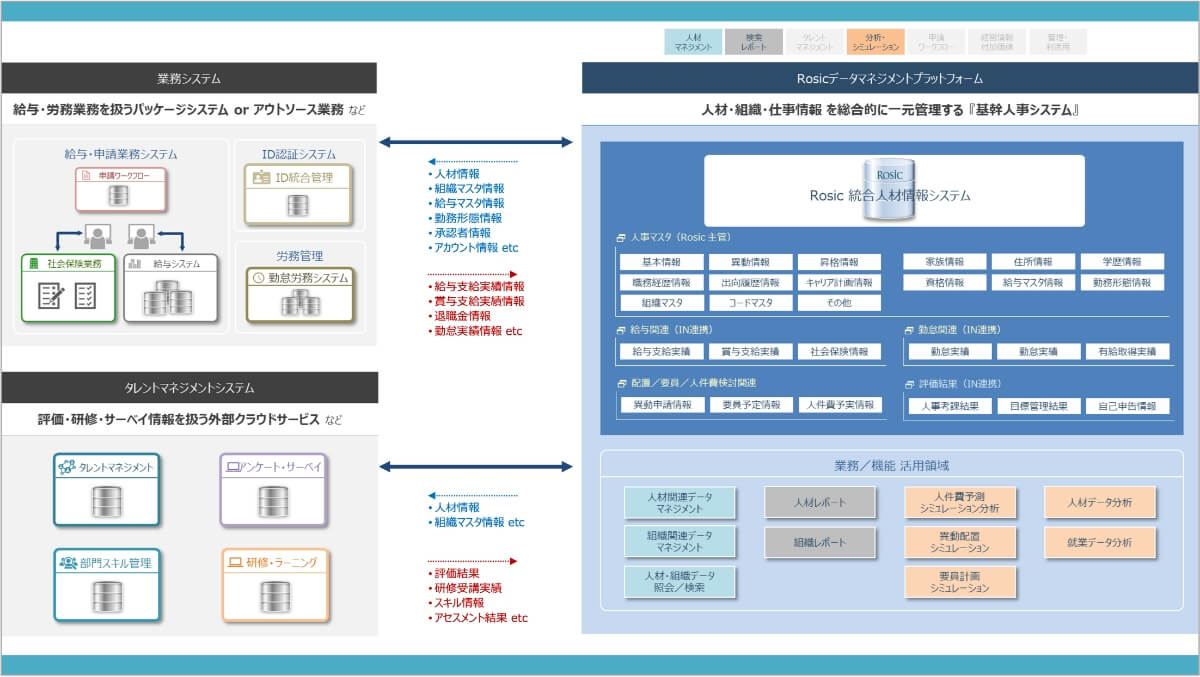Select the 自己申告情報 box

click(x=1128, y=406)
